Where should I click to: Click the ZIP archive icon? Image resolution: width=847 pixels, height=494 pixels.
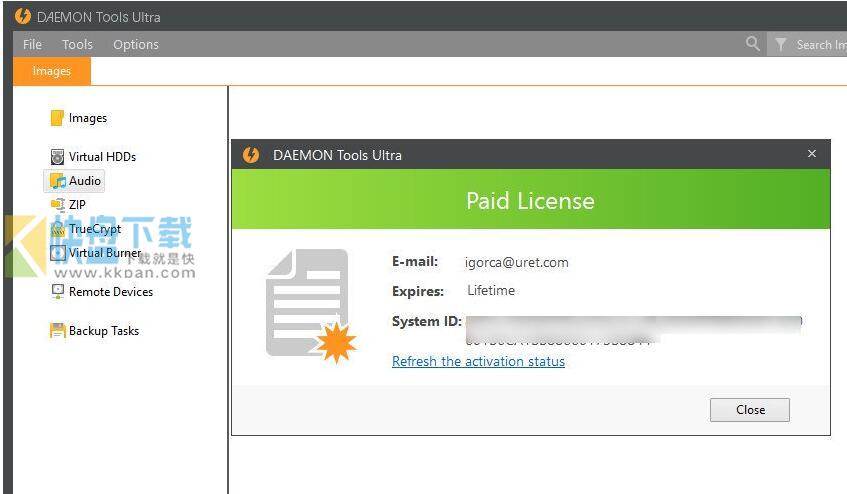[x=57, y=205]
